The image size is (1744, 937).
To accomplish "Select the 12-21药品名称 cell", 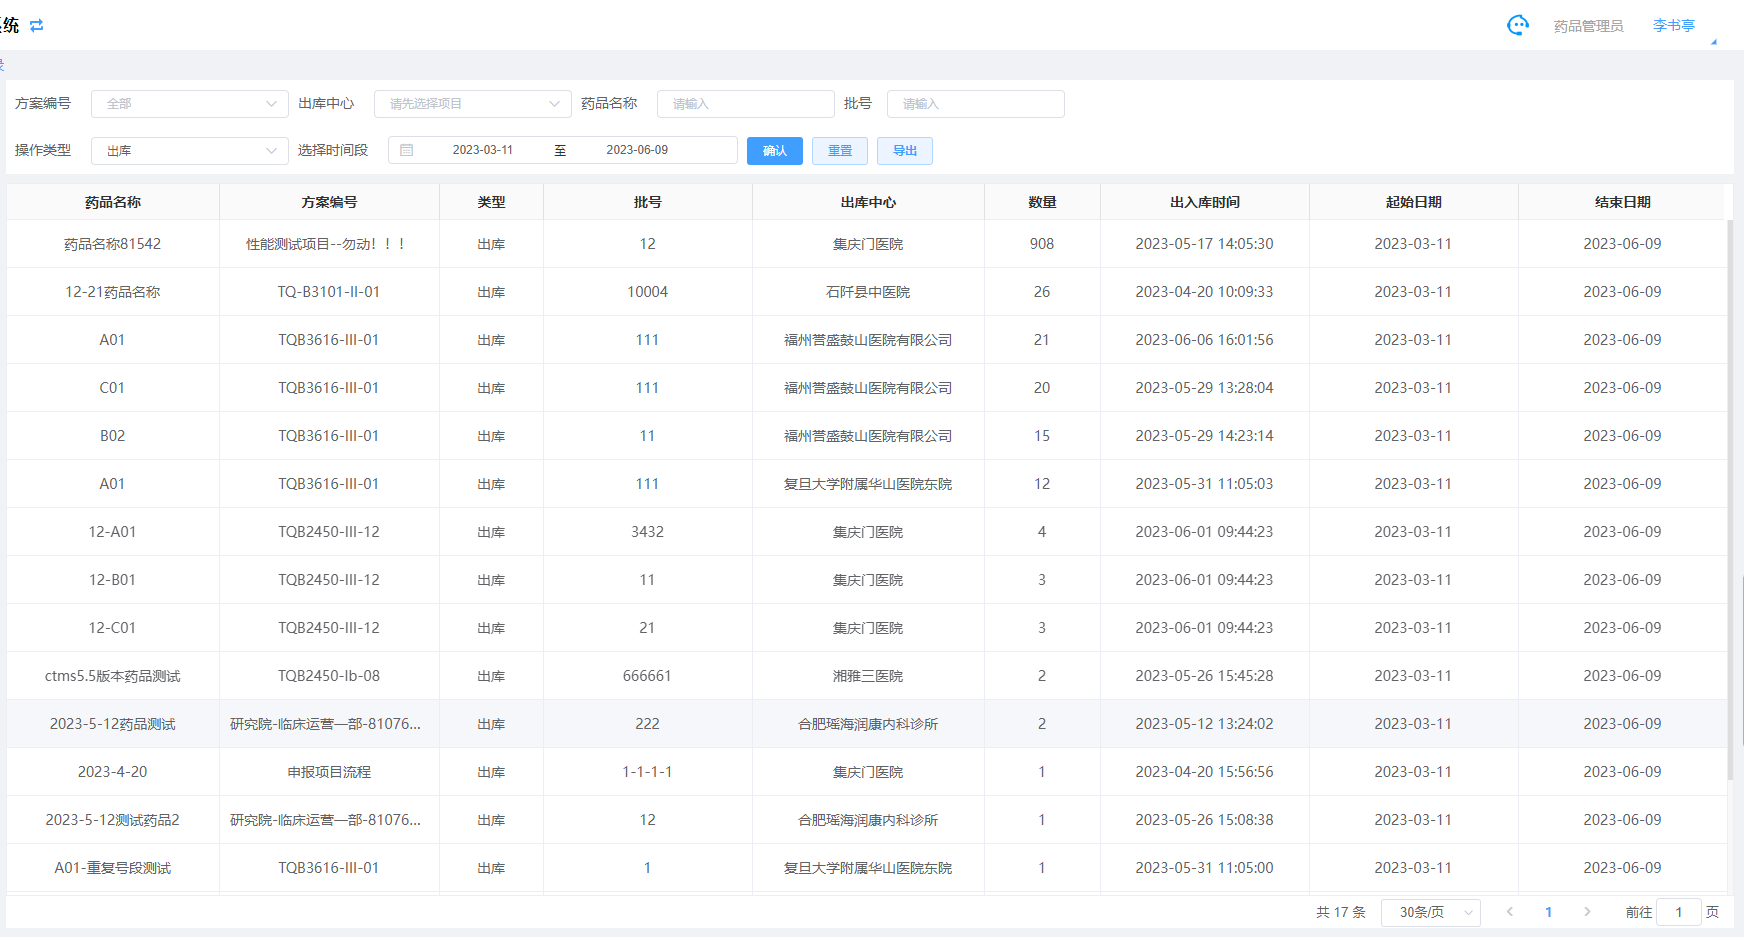I will tap(113, 292).
